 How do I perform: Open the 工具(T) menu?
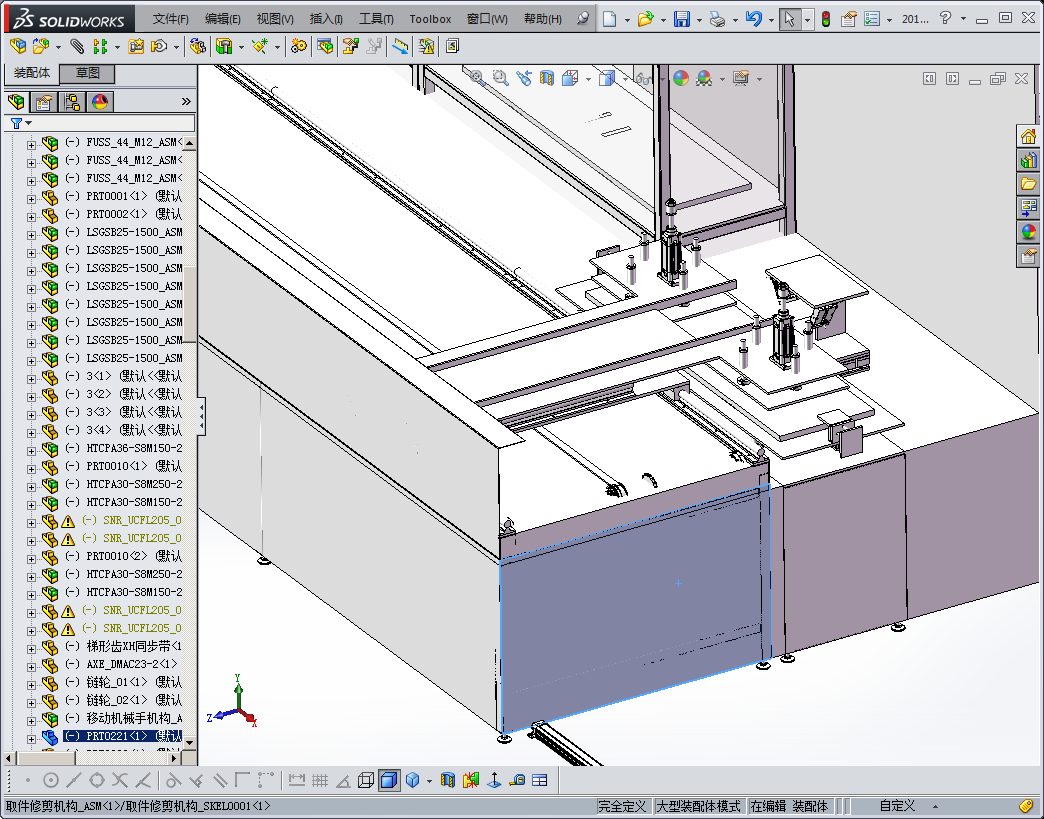[x=376, y=19]
